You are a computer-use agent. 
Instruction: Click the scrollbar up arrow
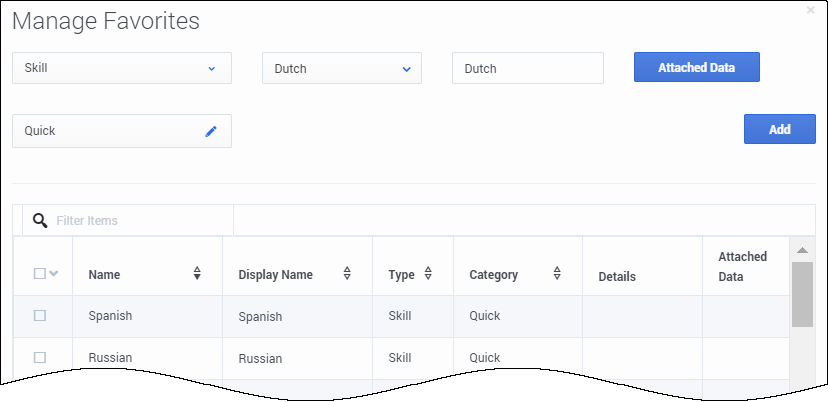pyautogui.click(x=802, y=250)
